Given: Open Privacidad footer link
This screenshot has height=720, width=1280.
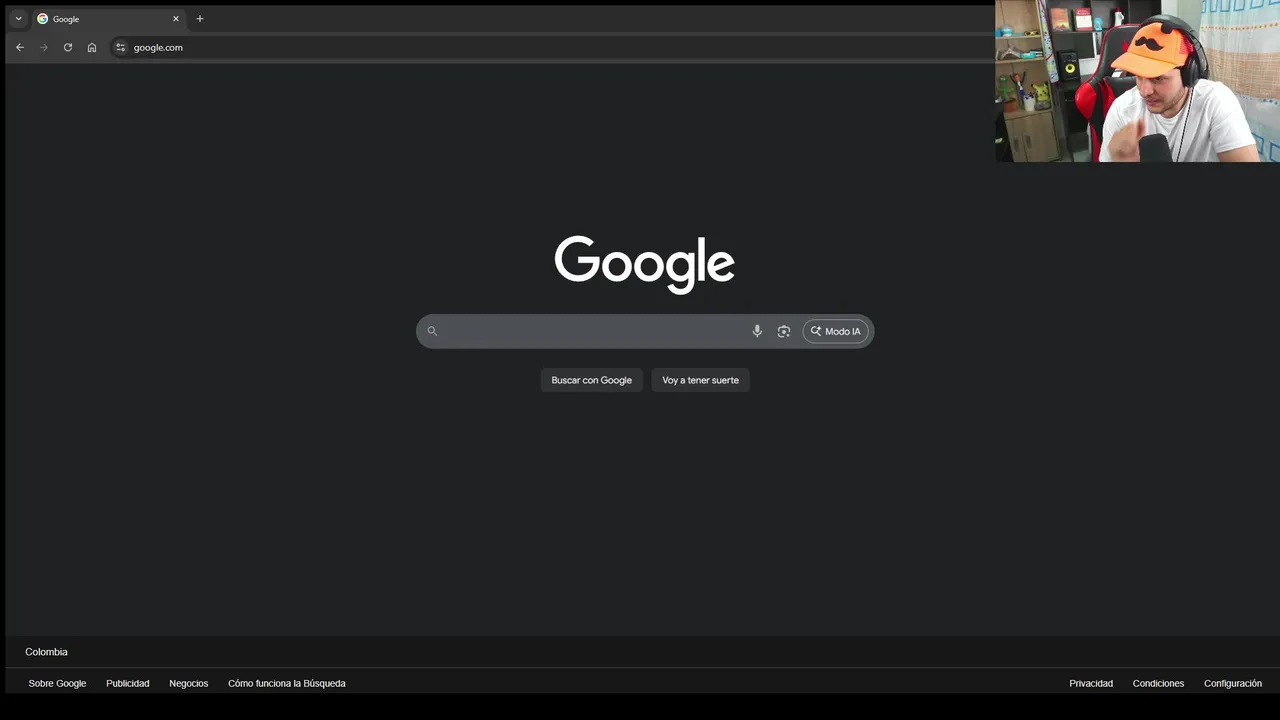Looking at the screenshot, I should click(x=1091, y=683).
